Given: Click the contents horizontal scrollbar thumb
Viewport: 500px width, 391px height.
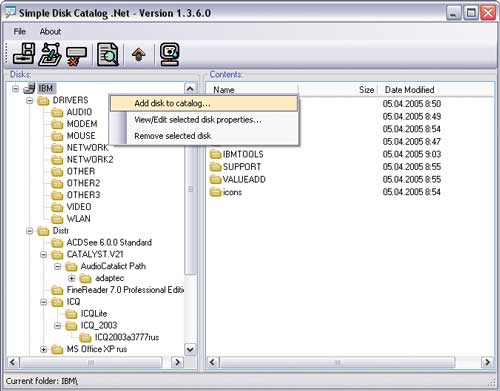Looking at the screenshot, I should pyautogui.click(x=337, y=362).
